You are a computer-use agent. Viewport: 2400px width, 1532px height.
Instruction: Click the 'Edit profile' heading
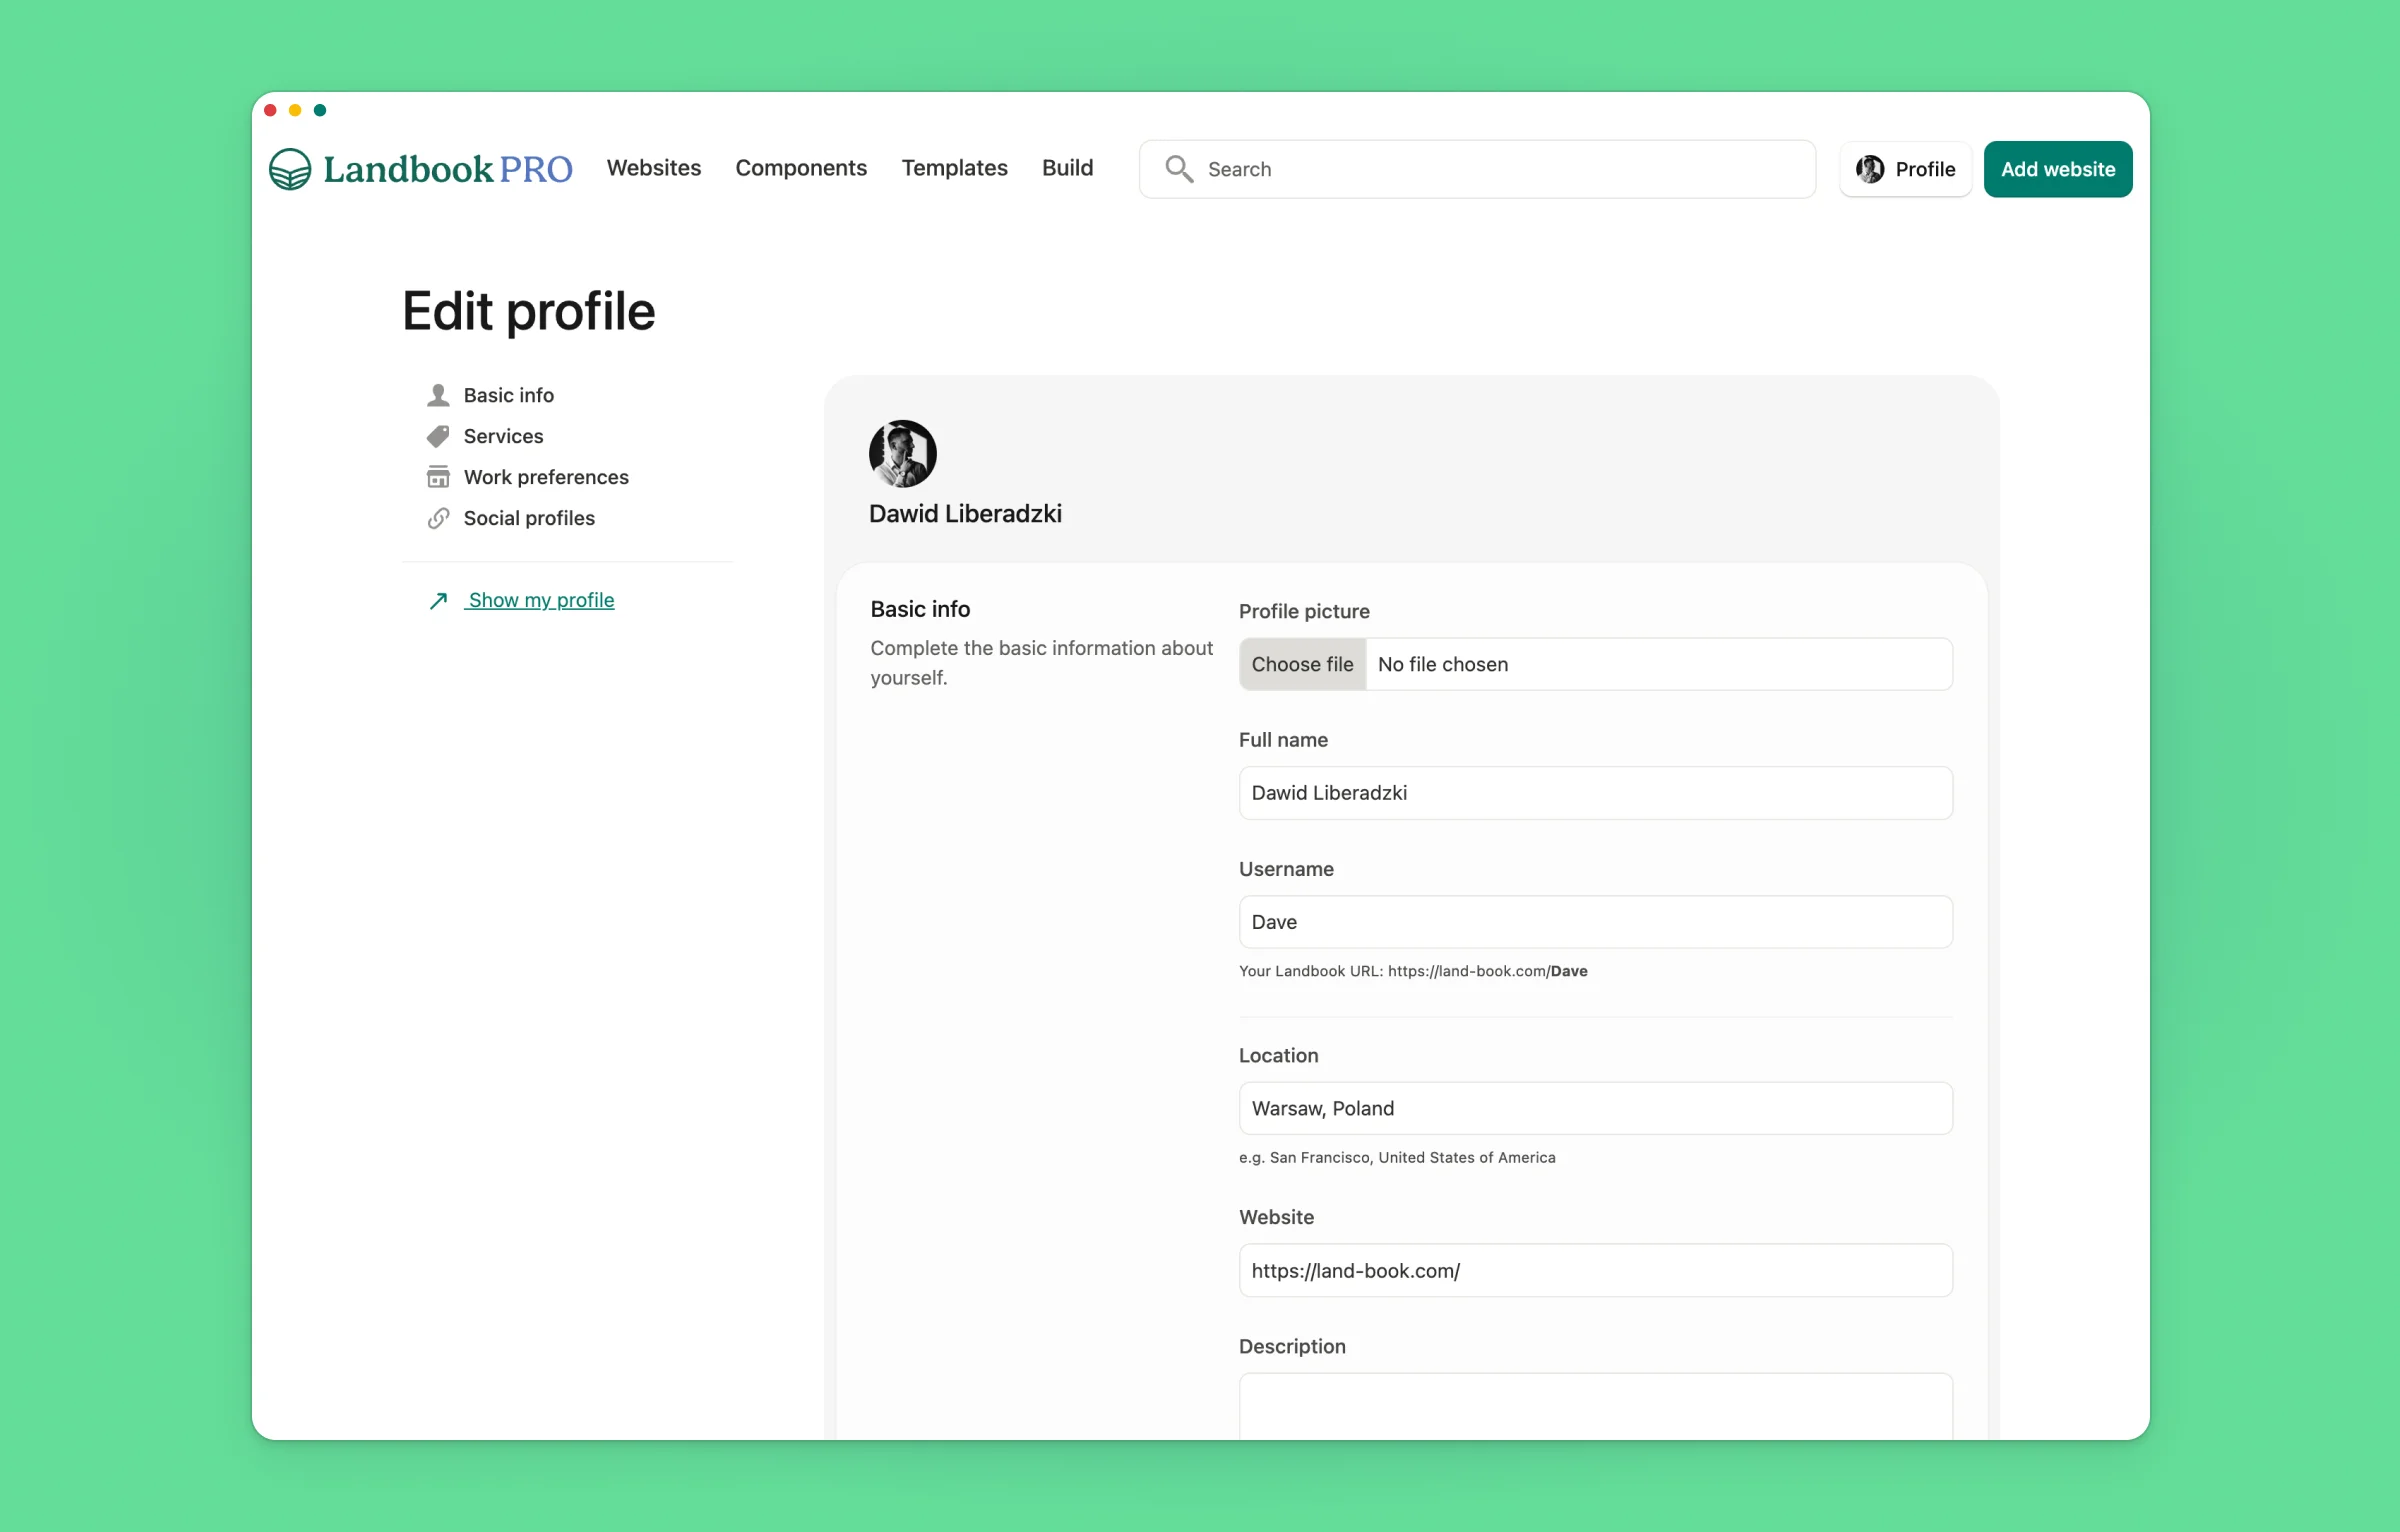tap(528, 311)
